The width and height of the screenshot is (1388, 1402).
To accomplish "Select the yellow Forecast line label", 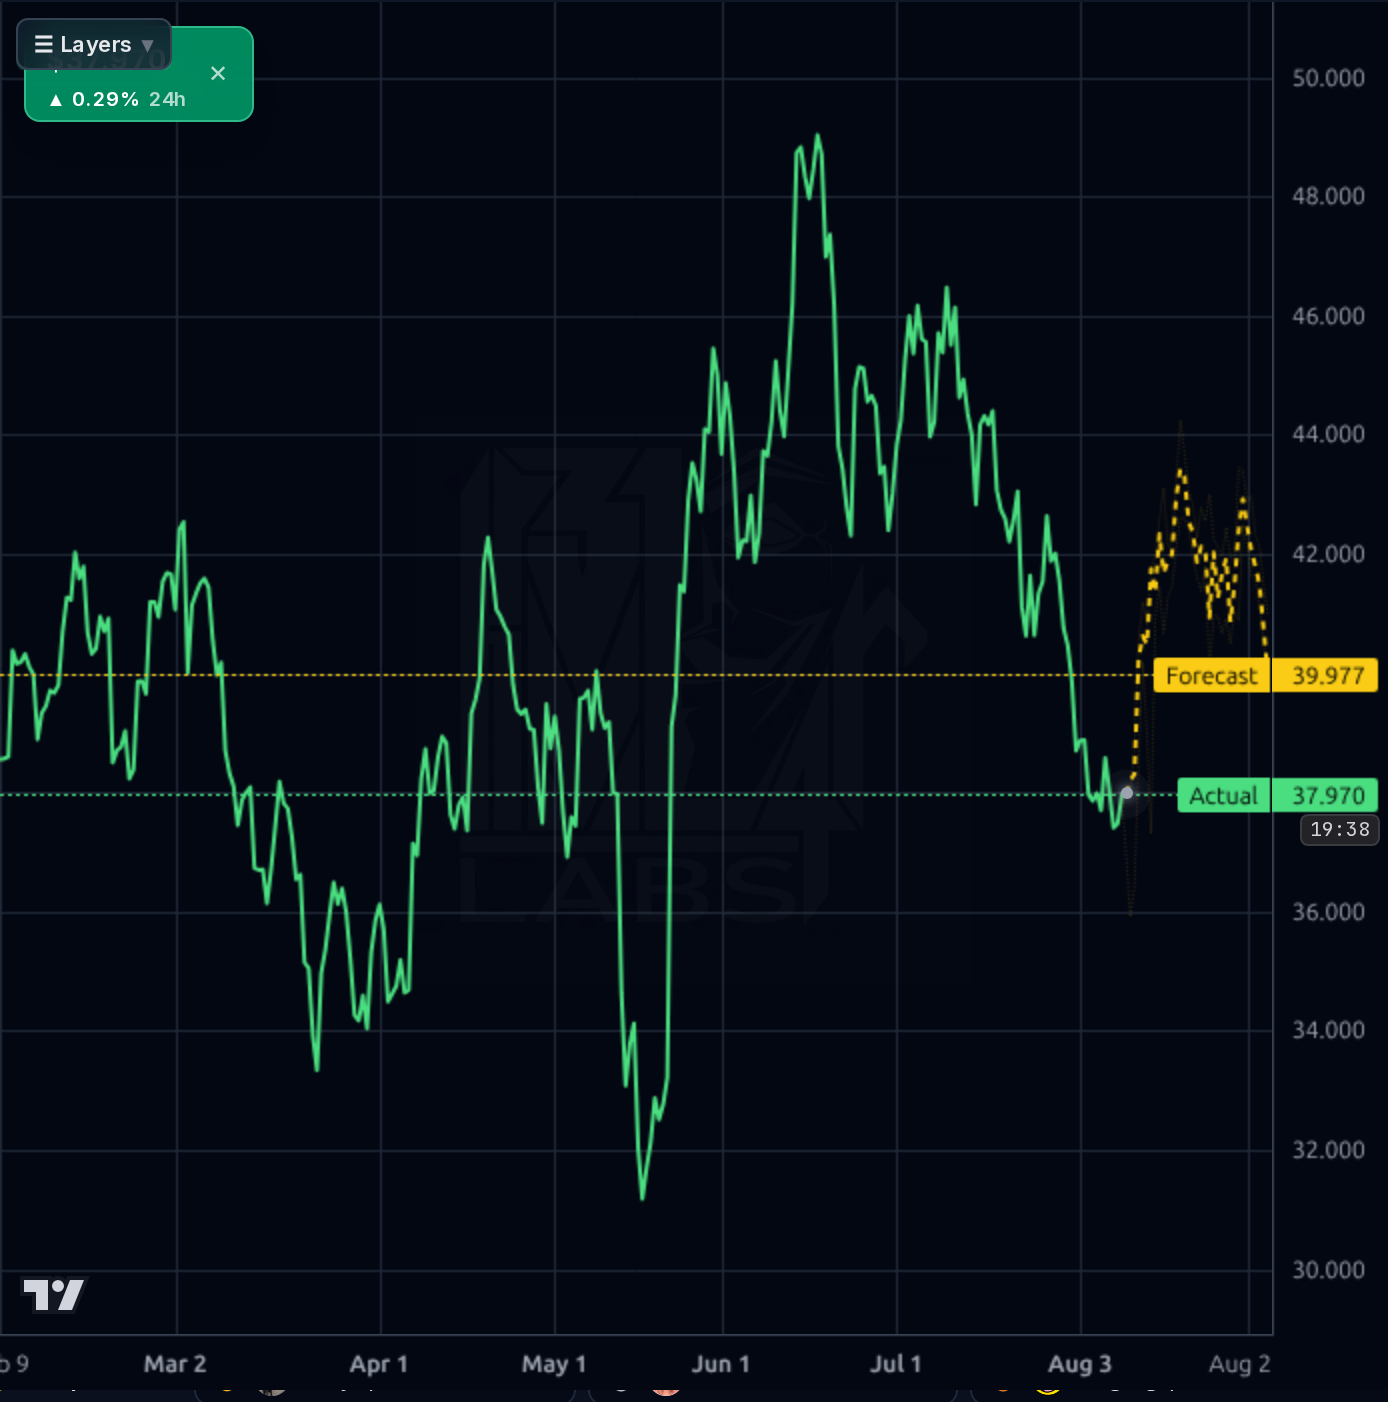I will 1211,676.
